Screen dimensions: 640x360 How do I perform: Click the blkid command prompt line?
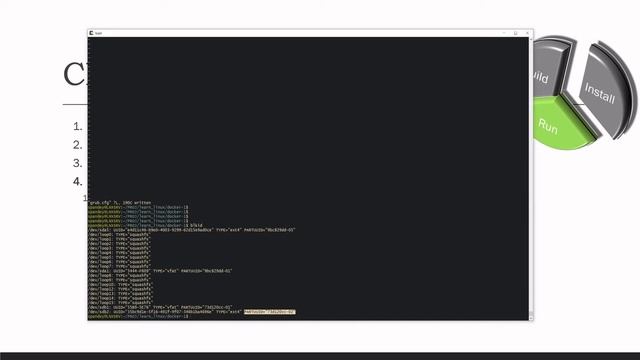tap(145, 225)
